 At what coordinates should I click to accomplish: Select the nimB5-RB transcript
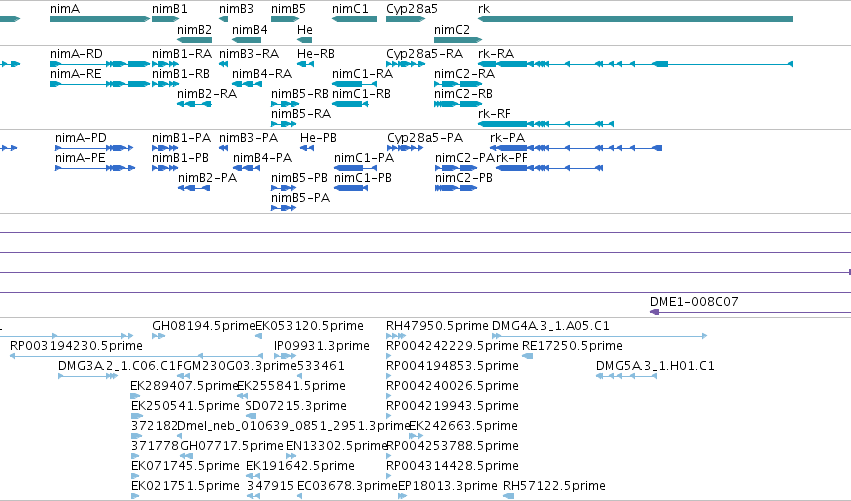click(x=285, y=104)
